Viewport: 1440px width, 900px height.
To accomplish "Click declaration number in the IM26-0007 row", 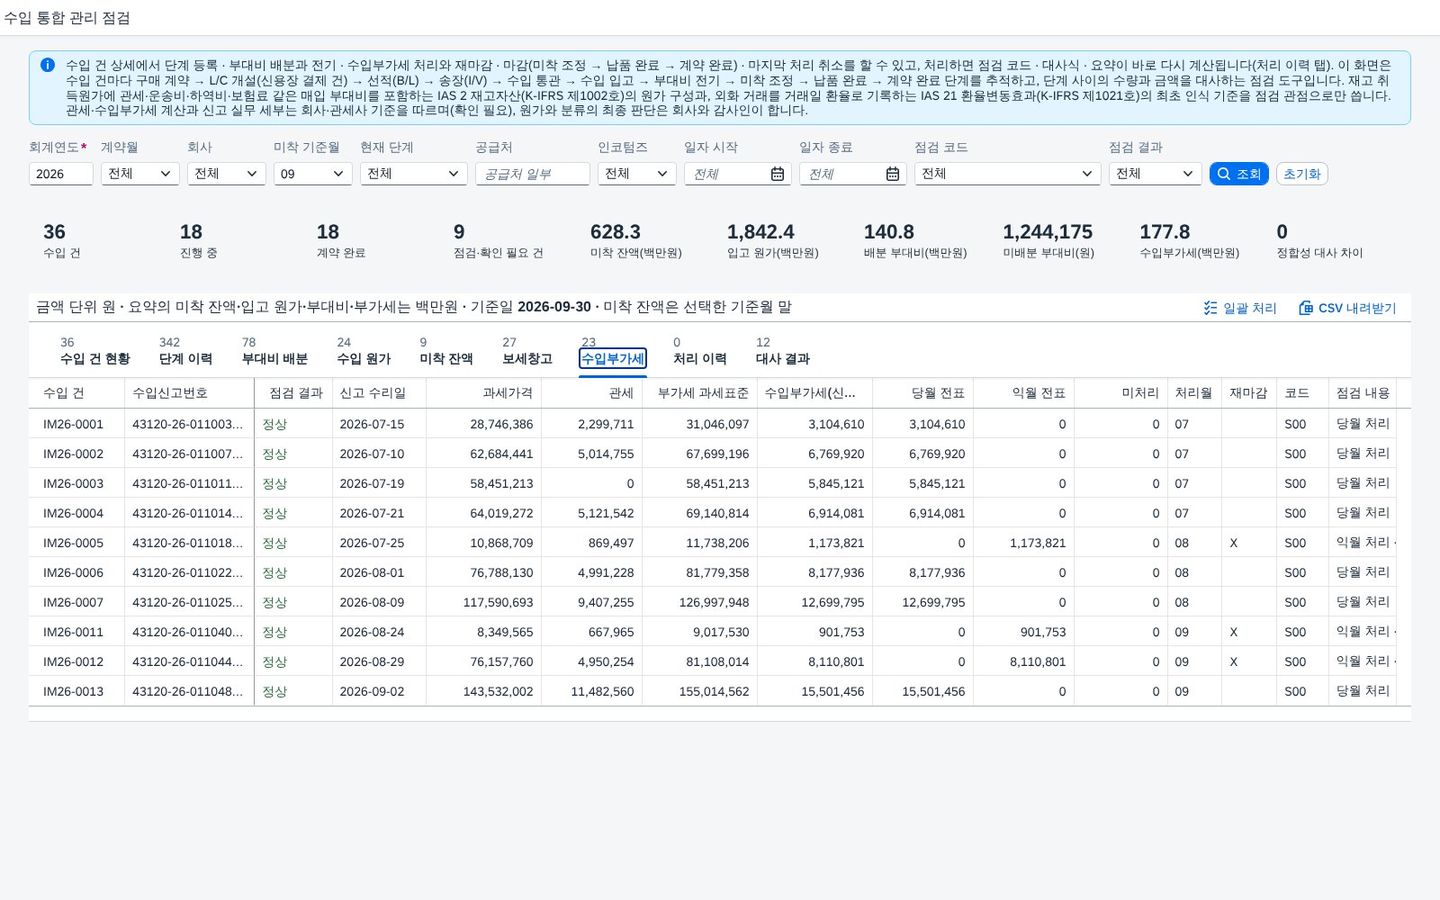I will (x=188, y=603).
